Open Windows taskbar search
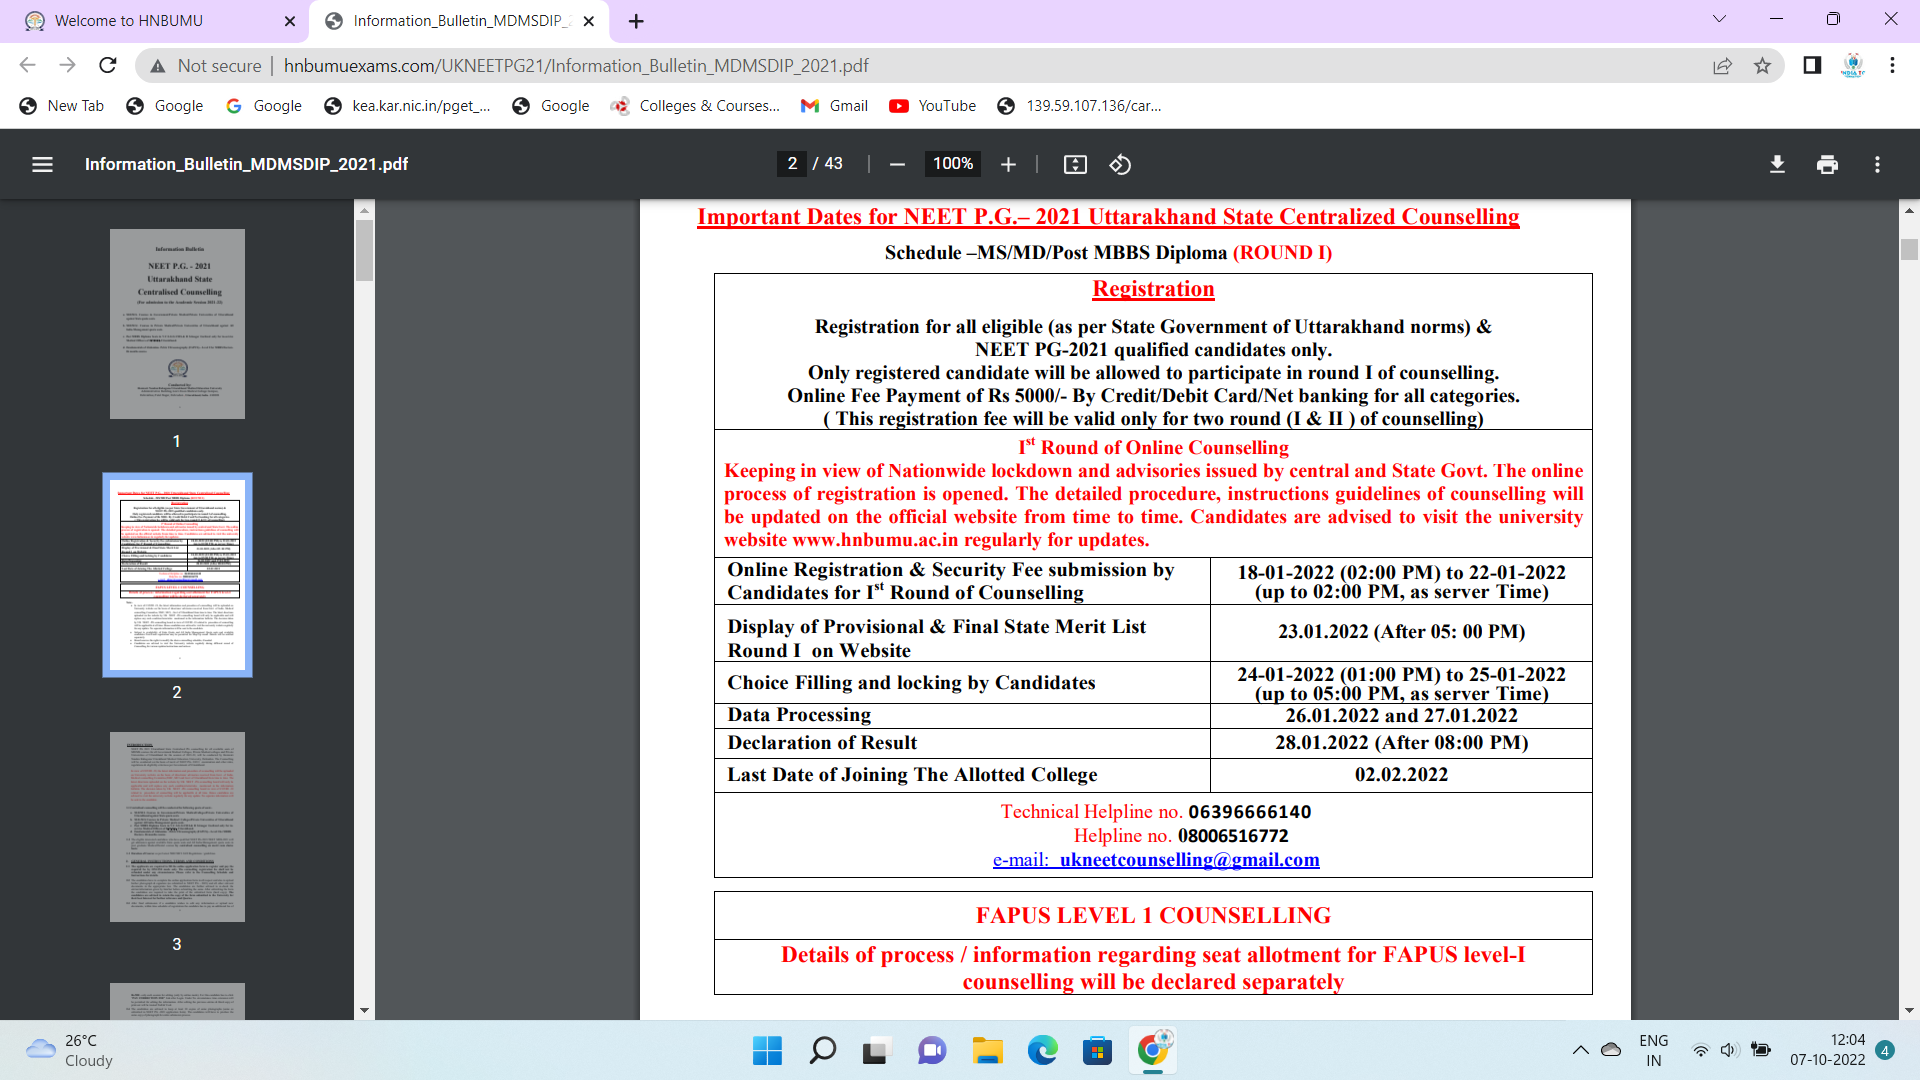Image resolution: width=1920 pixels, height=1080 pixels. coord(822,1050)
